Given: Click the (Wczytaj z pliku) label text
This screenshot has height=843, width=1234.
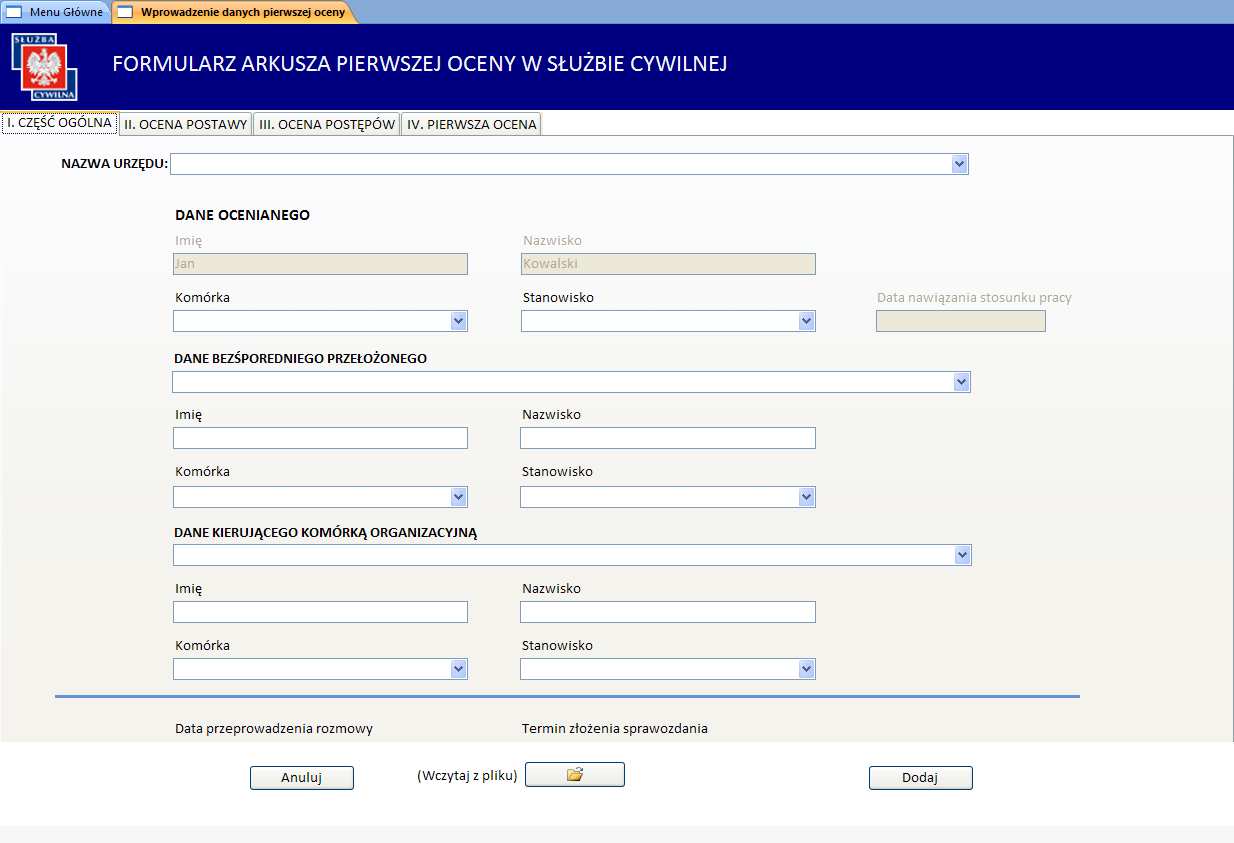Looking at the screenshot, I should click(467, 775).
